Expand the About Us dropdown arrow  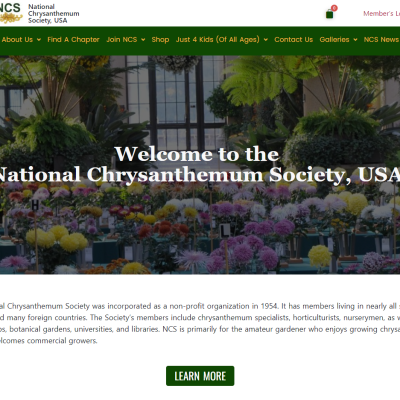[39, 40]
